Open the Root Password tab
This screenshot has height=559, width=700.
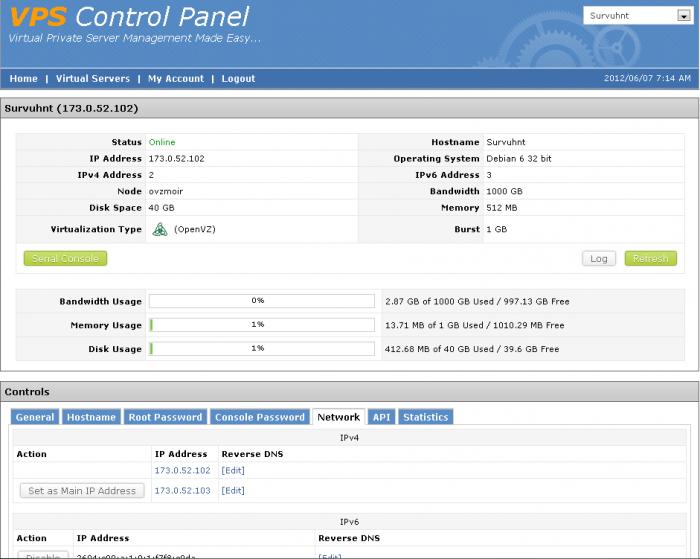point(165,417)
